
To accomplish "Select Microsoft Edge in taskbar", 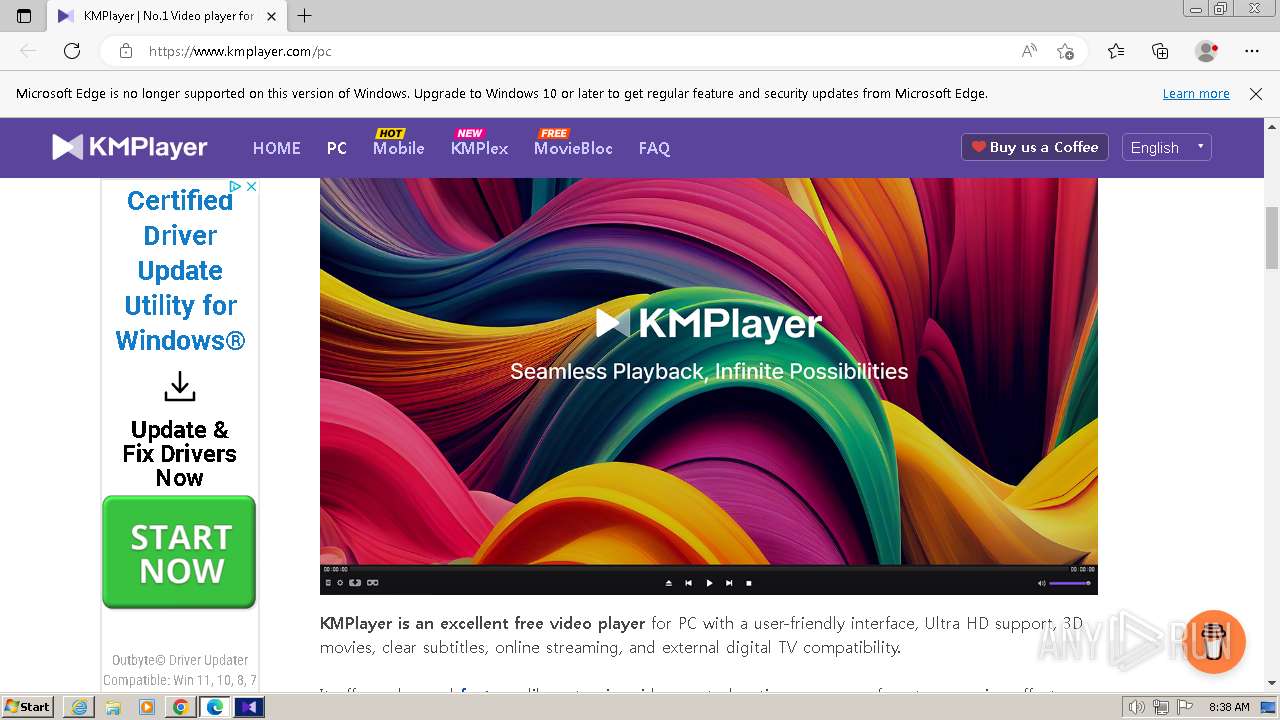I will tap(215, 707).
